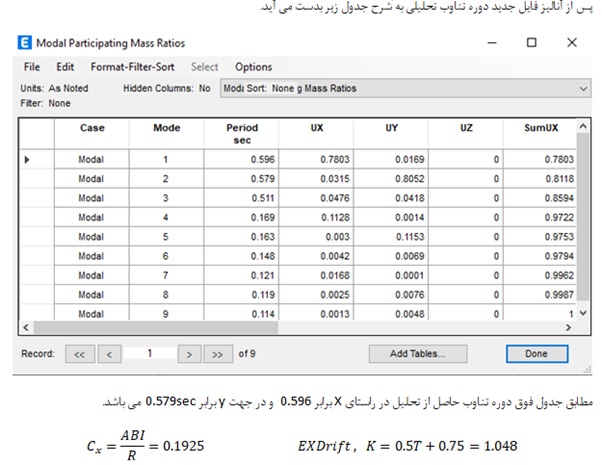This screenshot has height=465, width=602.
Task: Go to first record with << button
Action: click(82, 353)
